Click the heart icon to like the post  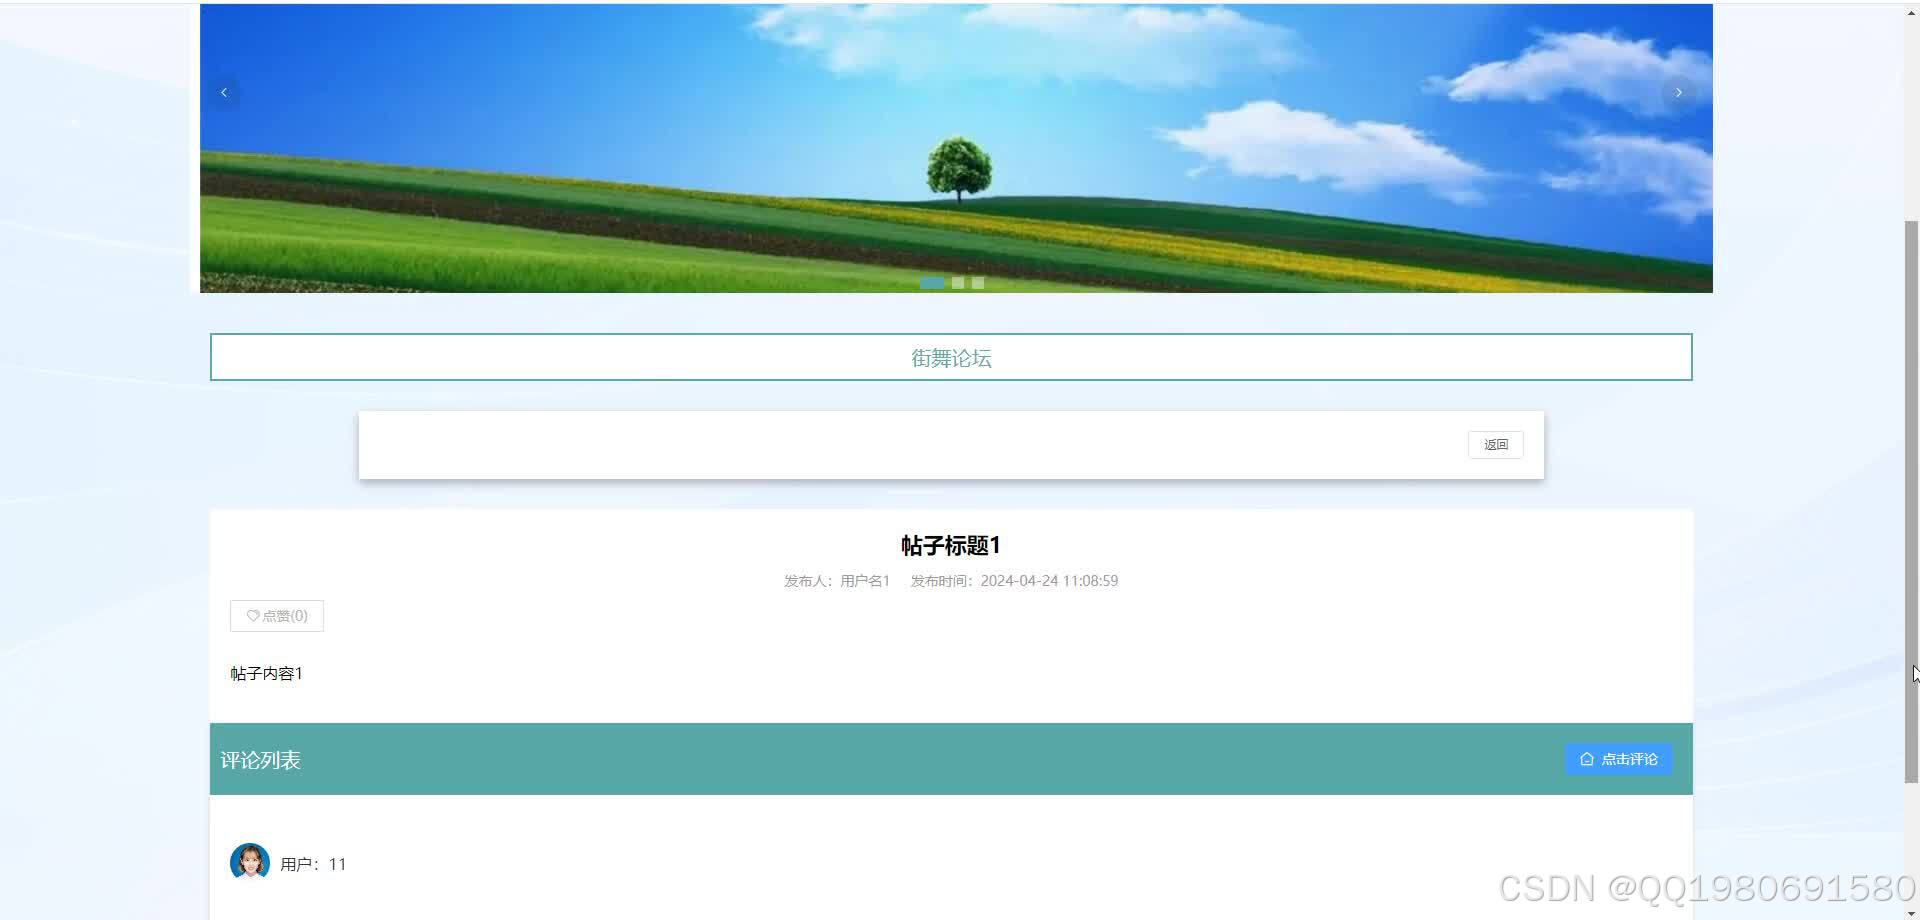click(253, 615)
